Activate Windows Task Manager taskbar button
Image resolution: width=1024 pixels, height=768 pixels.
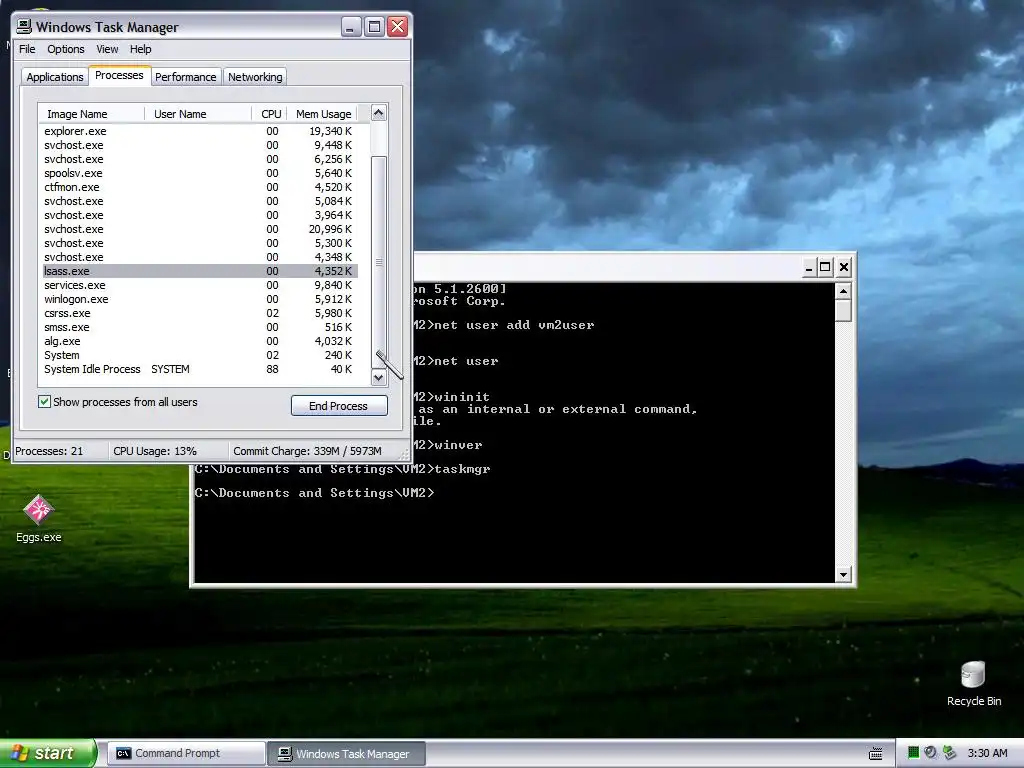coord(346,754)
